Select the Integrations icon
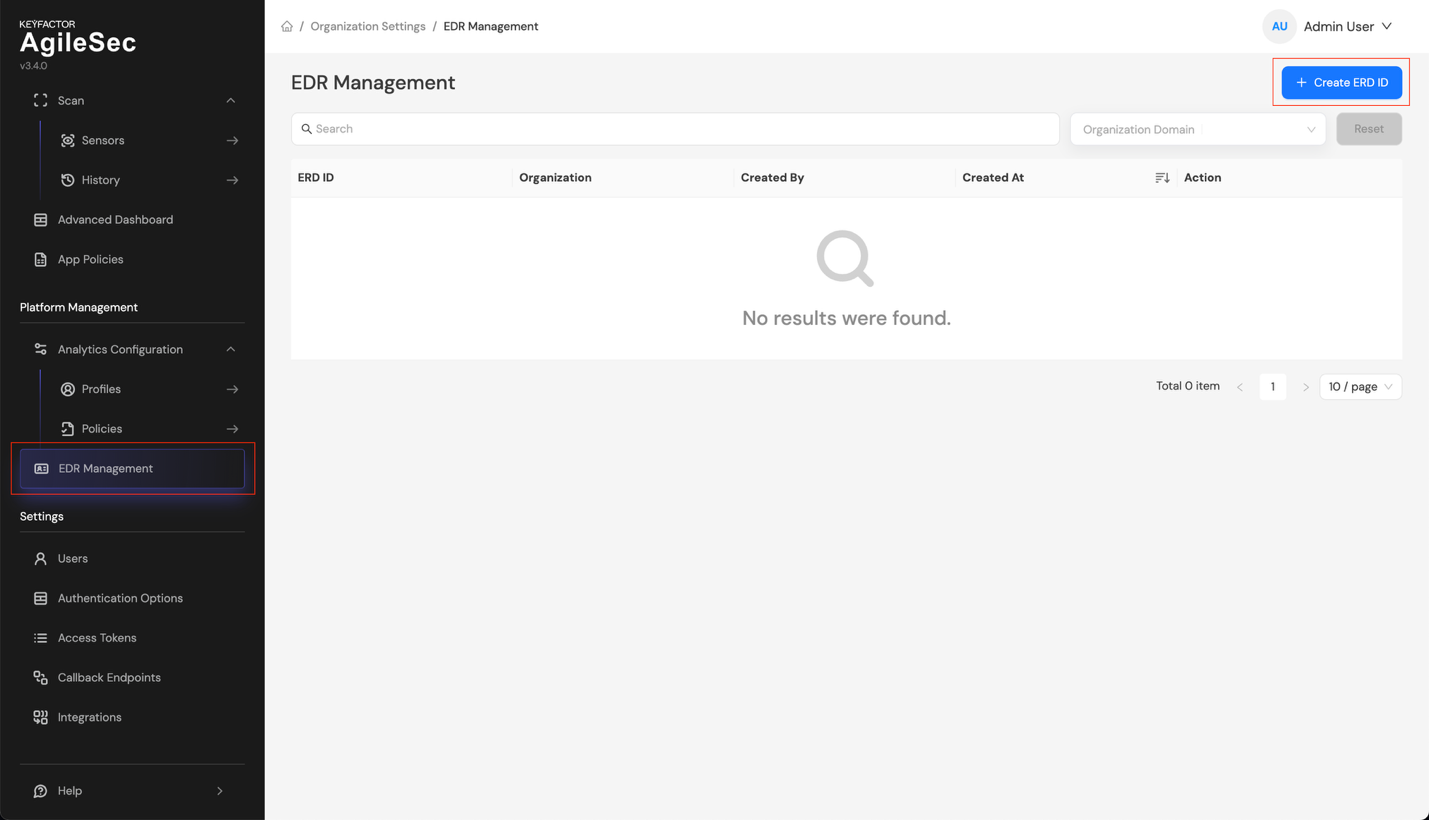 point(40,717)
